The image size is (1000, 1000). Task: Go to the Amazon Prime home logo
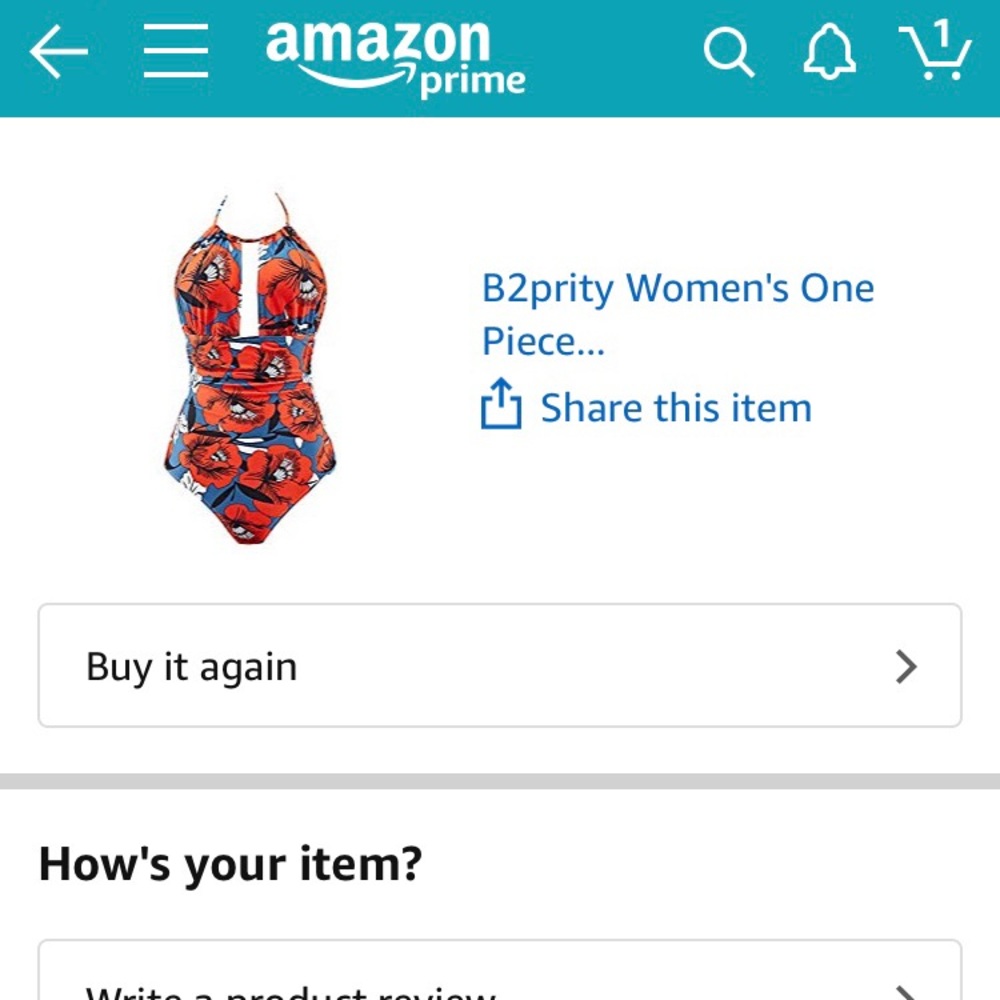(x=380, y=45)
